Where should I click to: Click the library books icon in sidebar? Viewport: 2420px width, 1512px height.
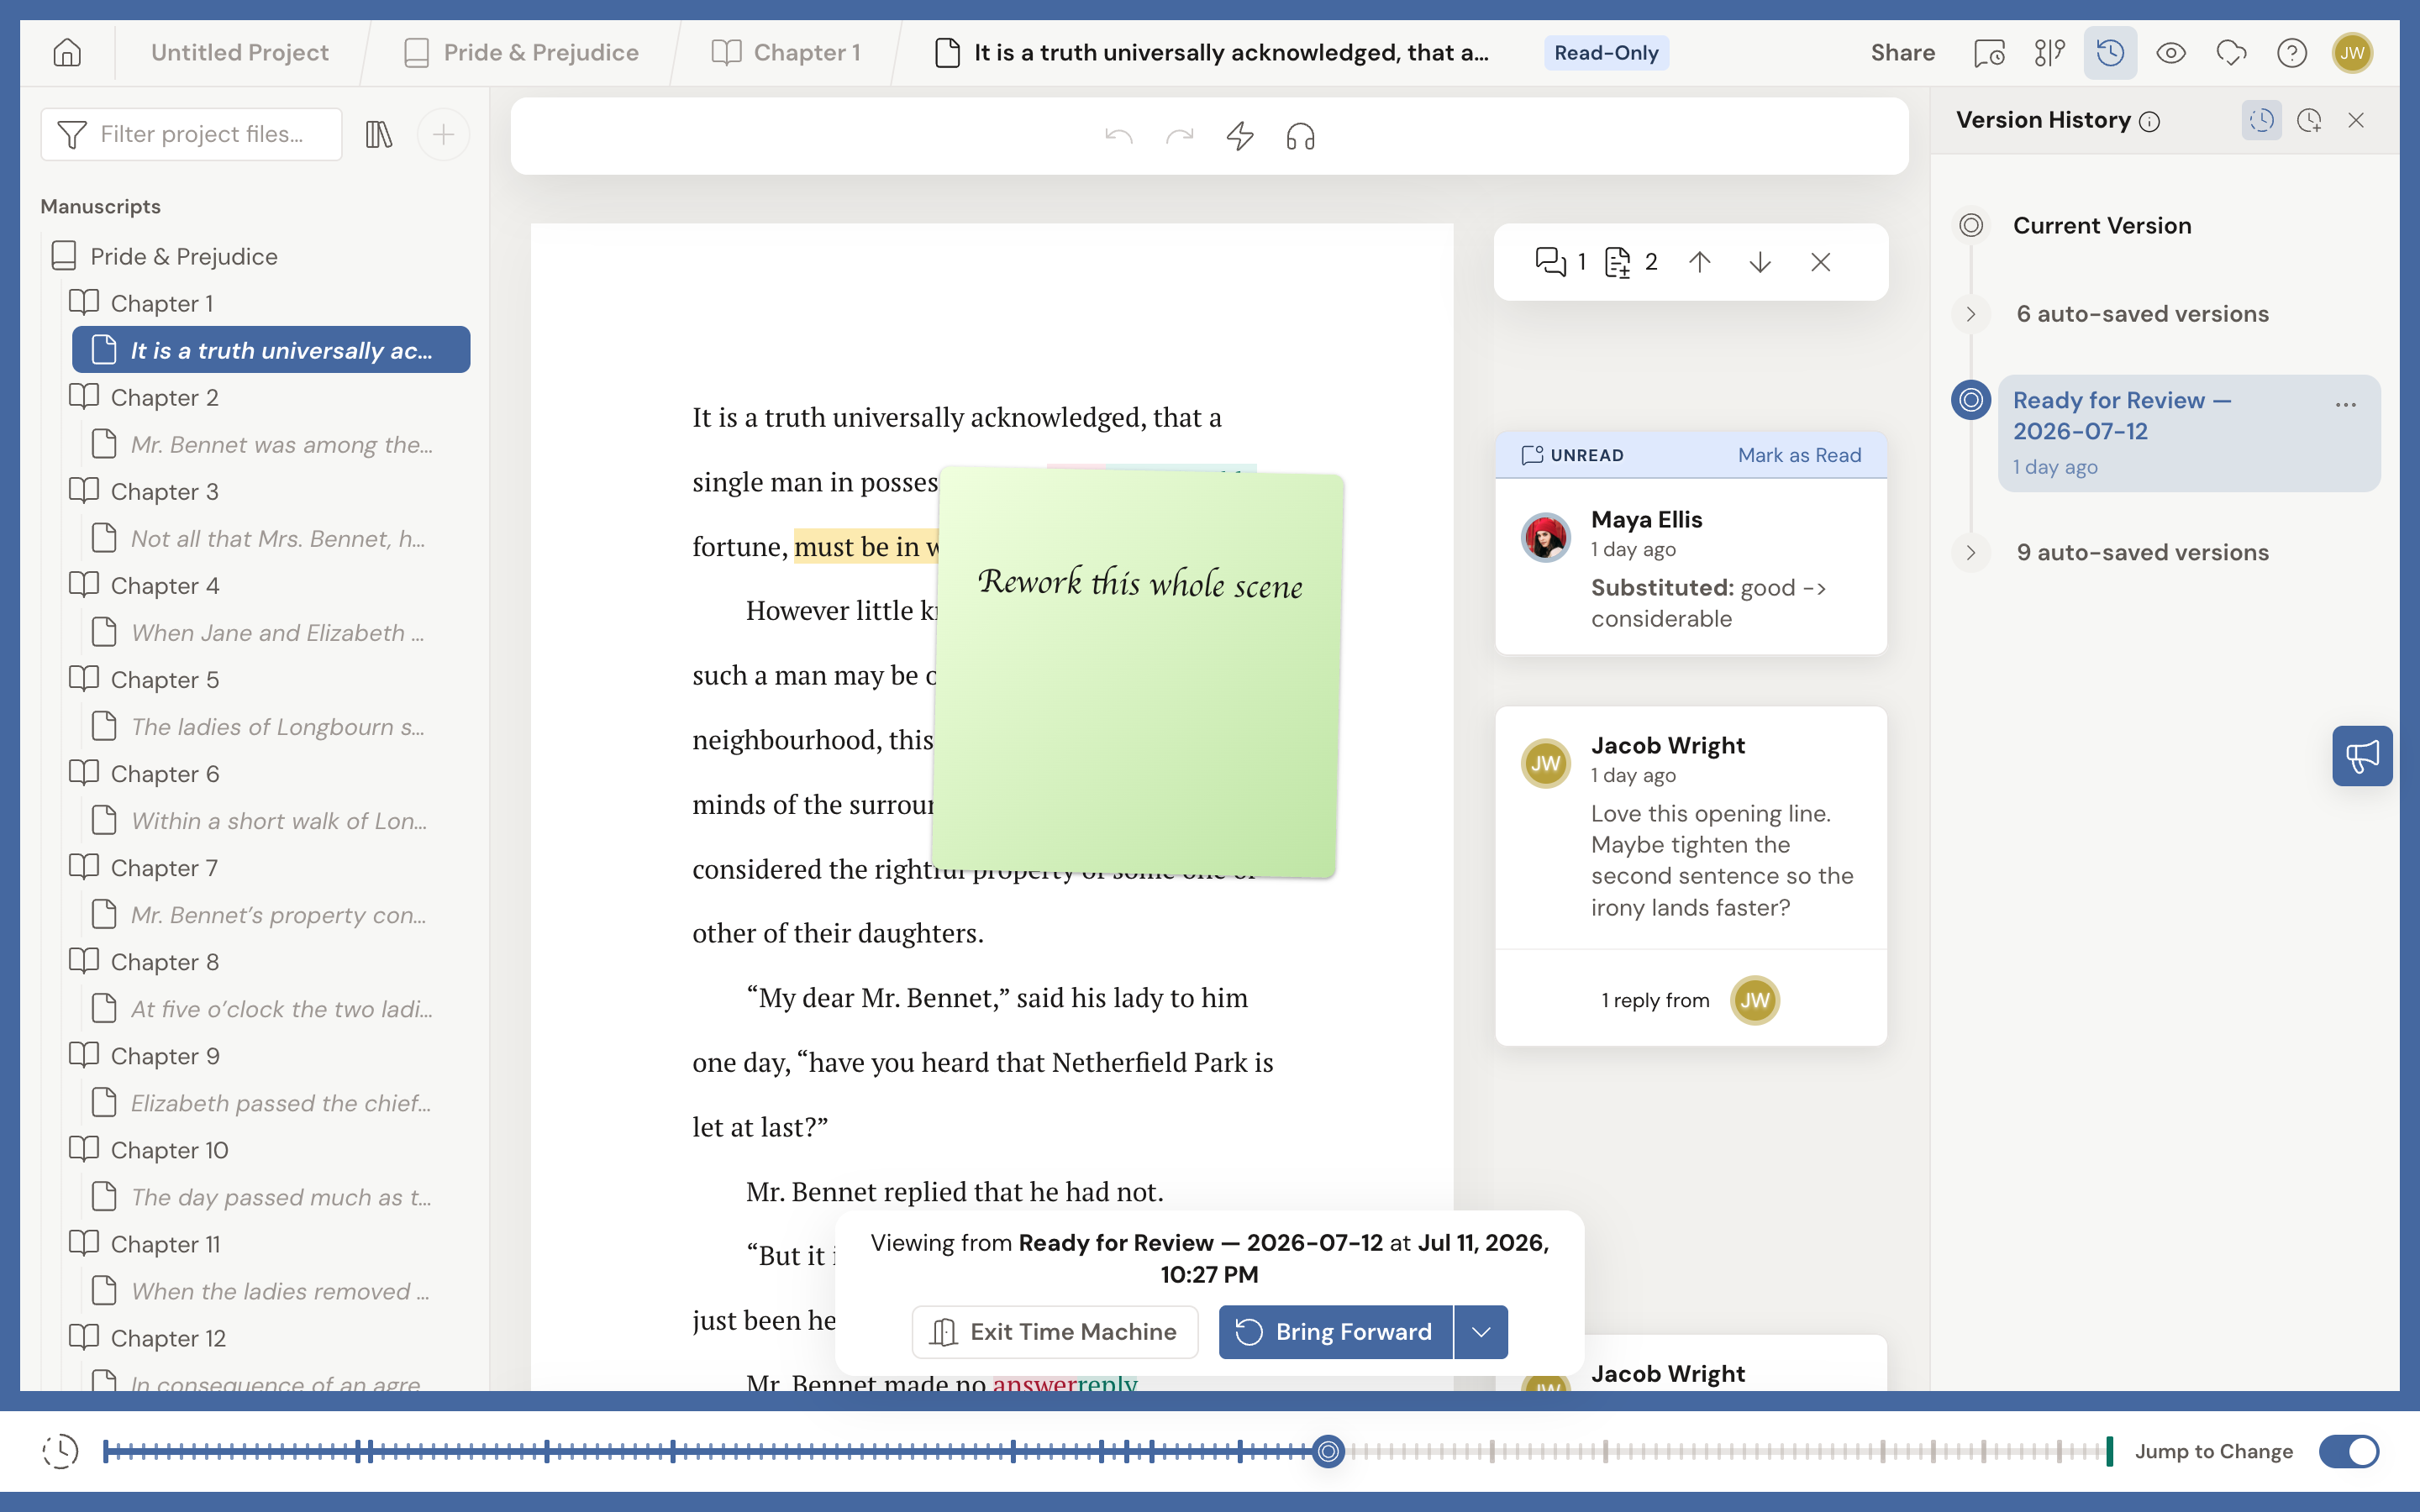379,134
